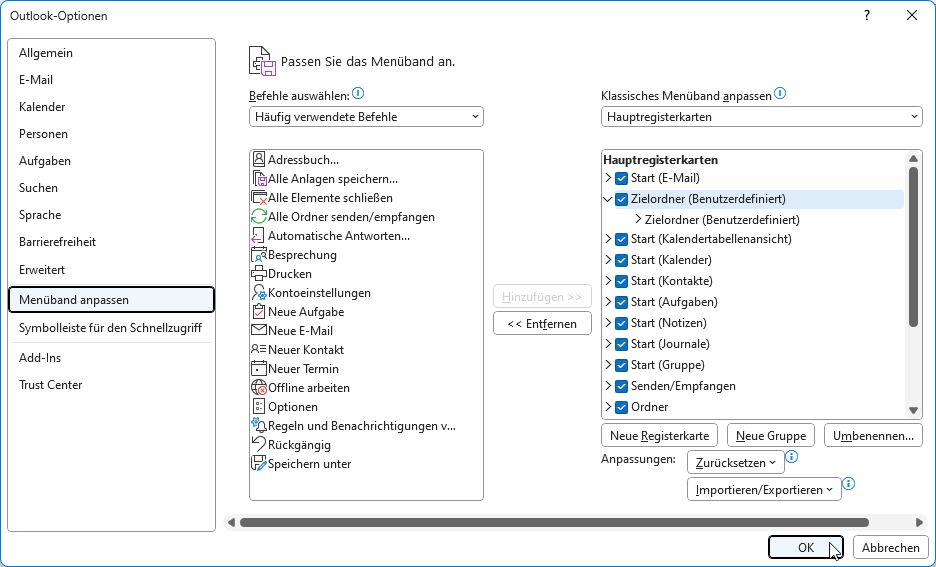Click tab list scroll up arrow
This screenshot has width=936, height=567.
(x=913, y=158)
